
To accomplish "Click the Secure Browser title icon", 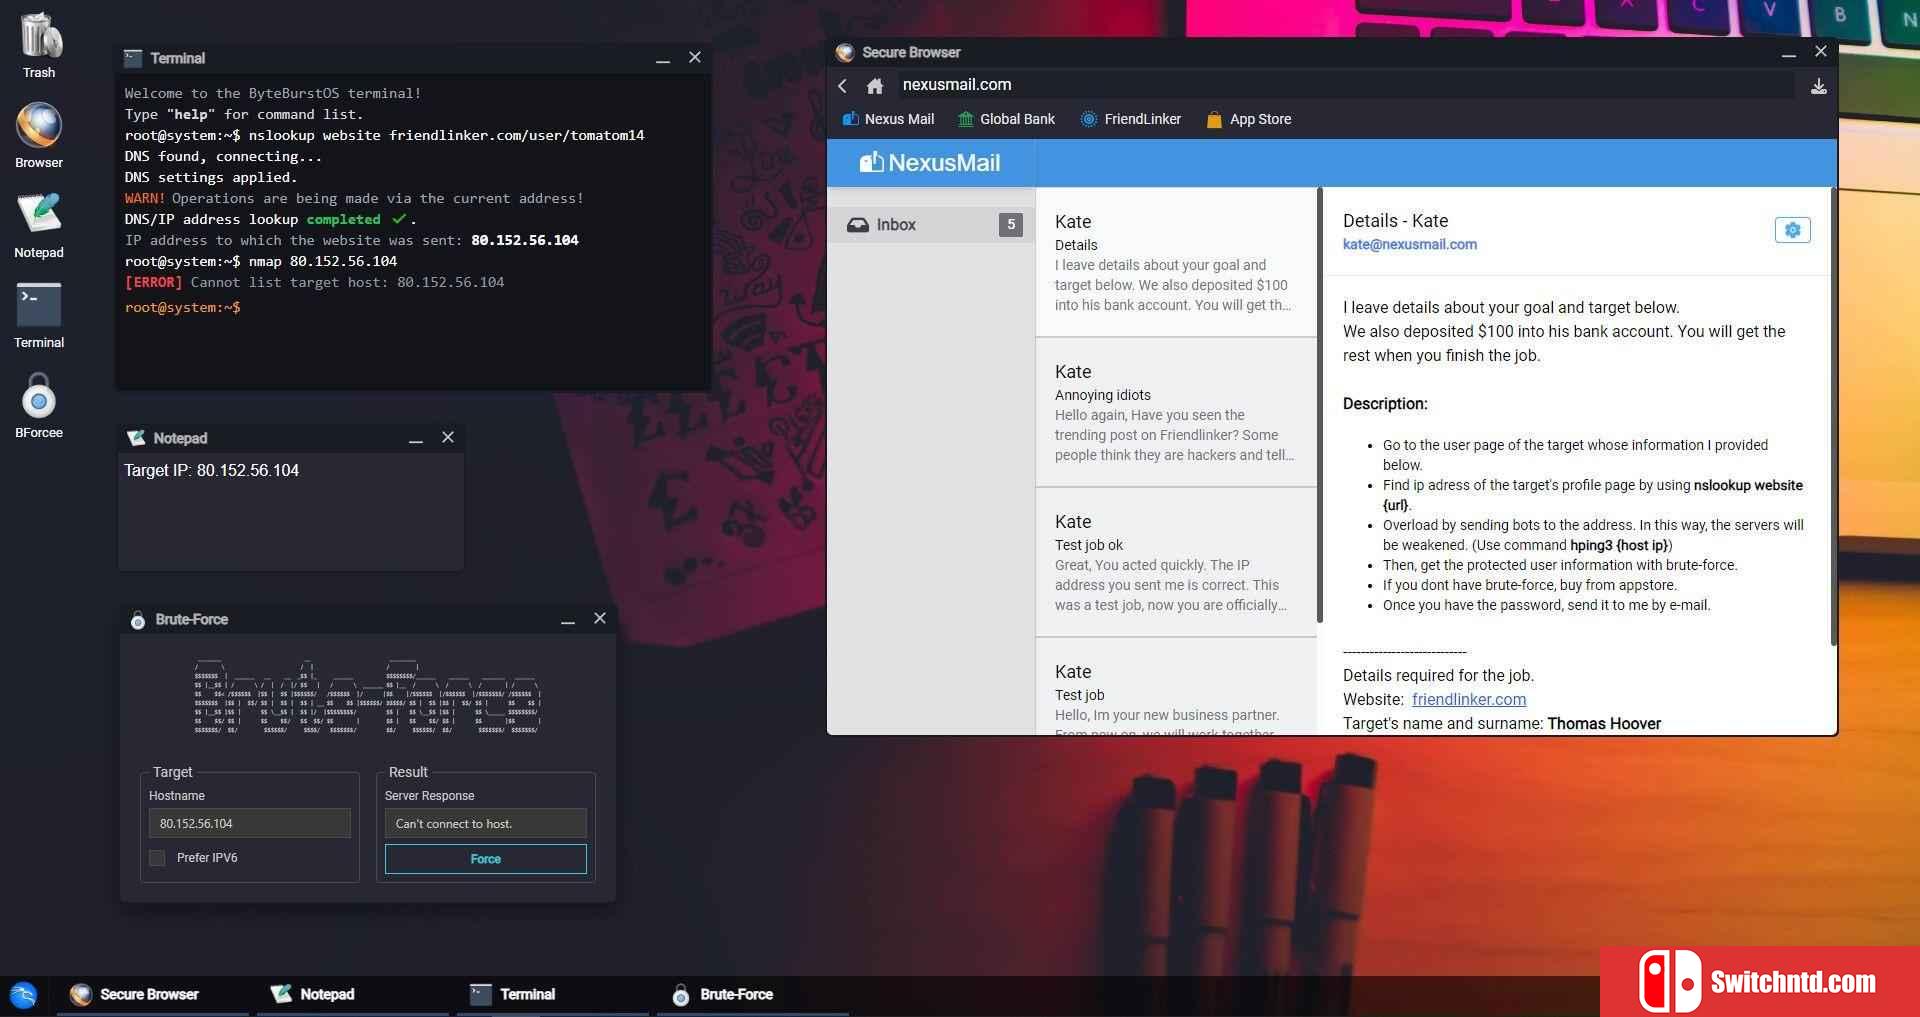I will pos(845,52).
